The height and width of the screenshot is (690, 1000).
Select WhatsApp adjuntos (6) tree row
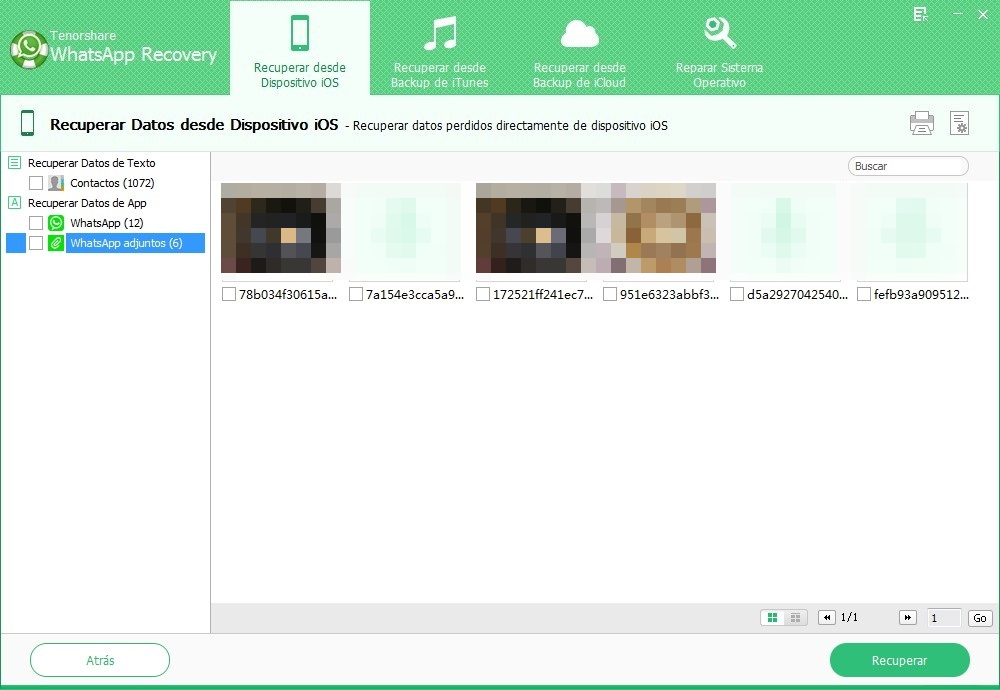point(105,243)
